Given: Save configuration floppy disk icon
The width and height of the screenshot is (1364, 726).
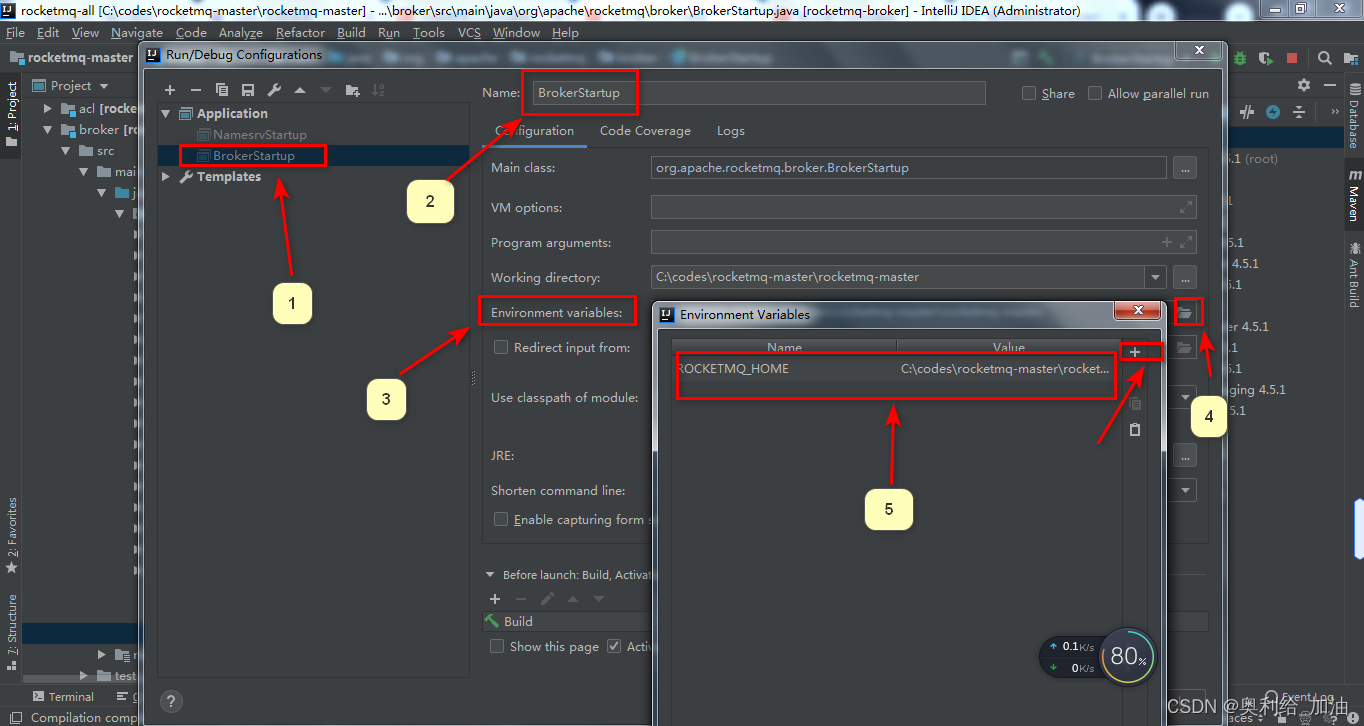Looking at the screenshot, I should coord(248,90).
